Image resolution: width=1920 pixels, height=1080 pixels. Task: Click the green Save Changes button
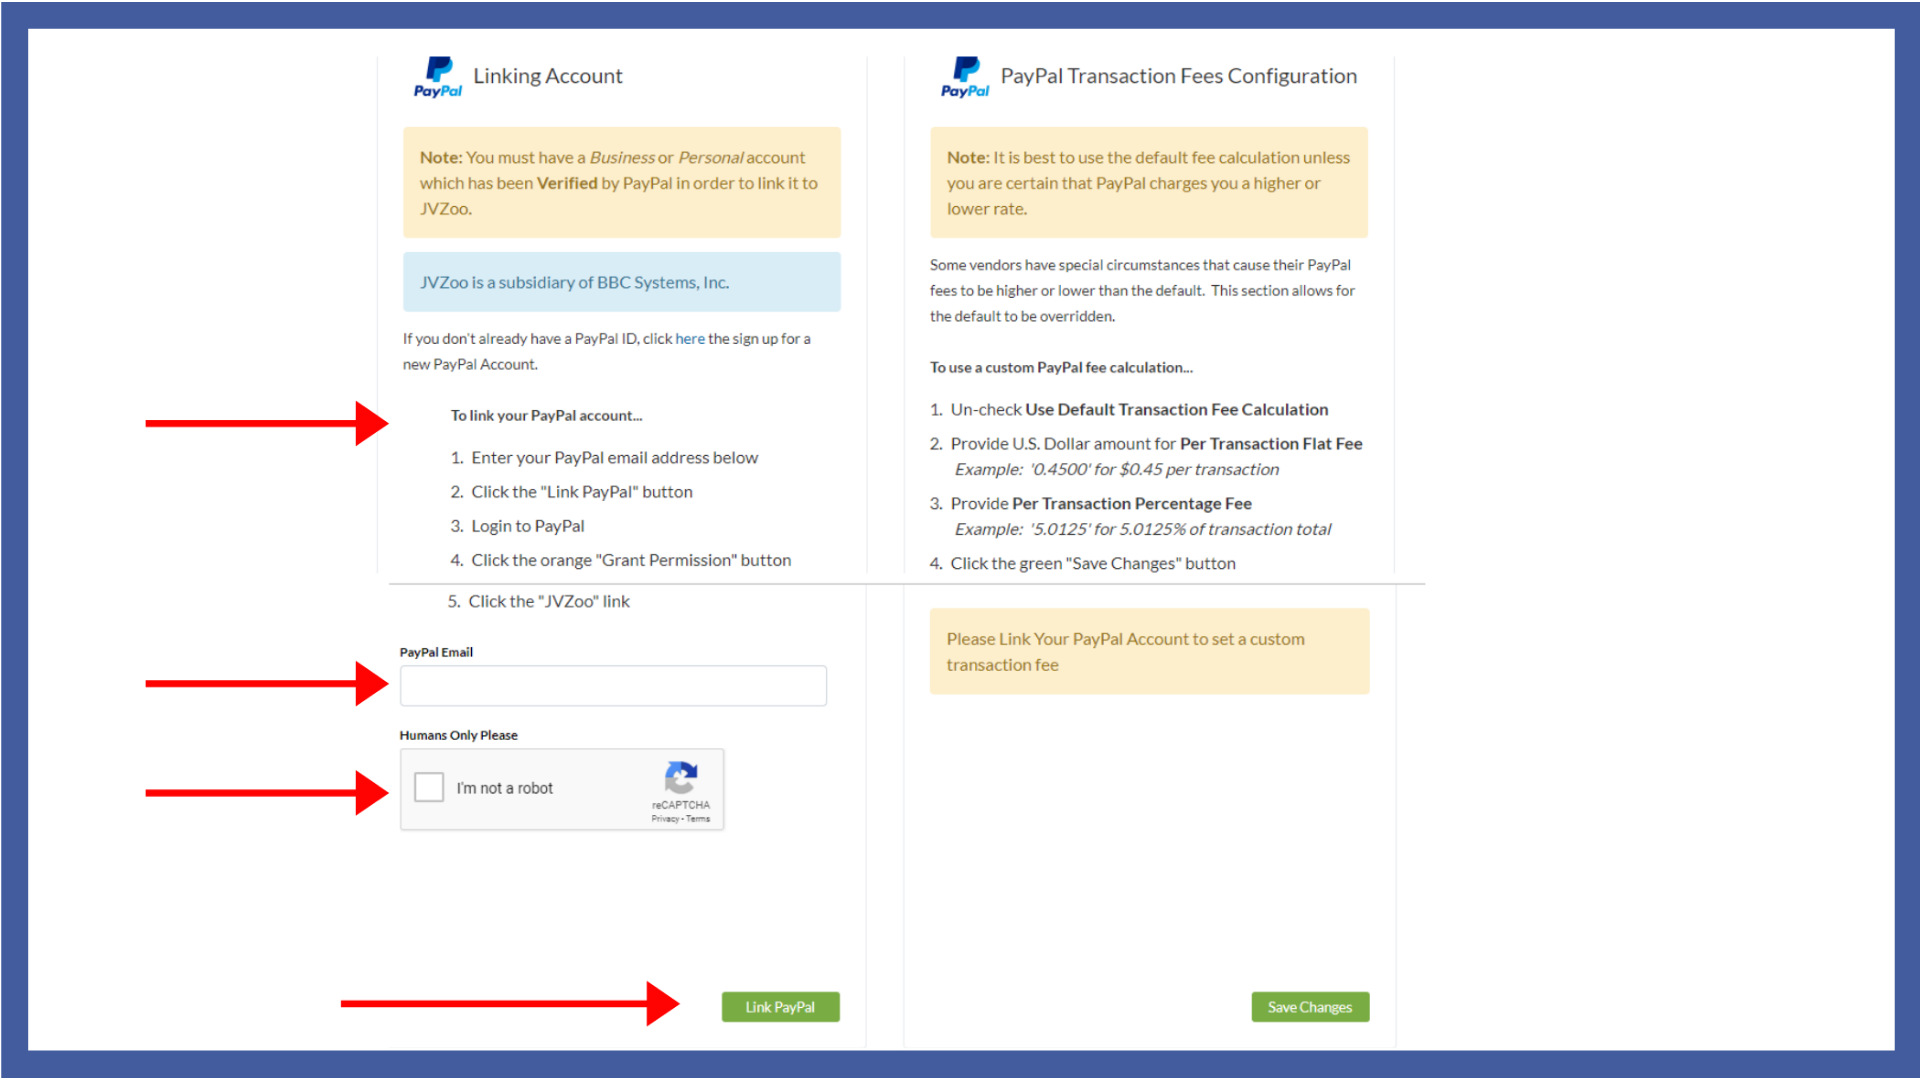click(1310, 1007)
